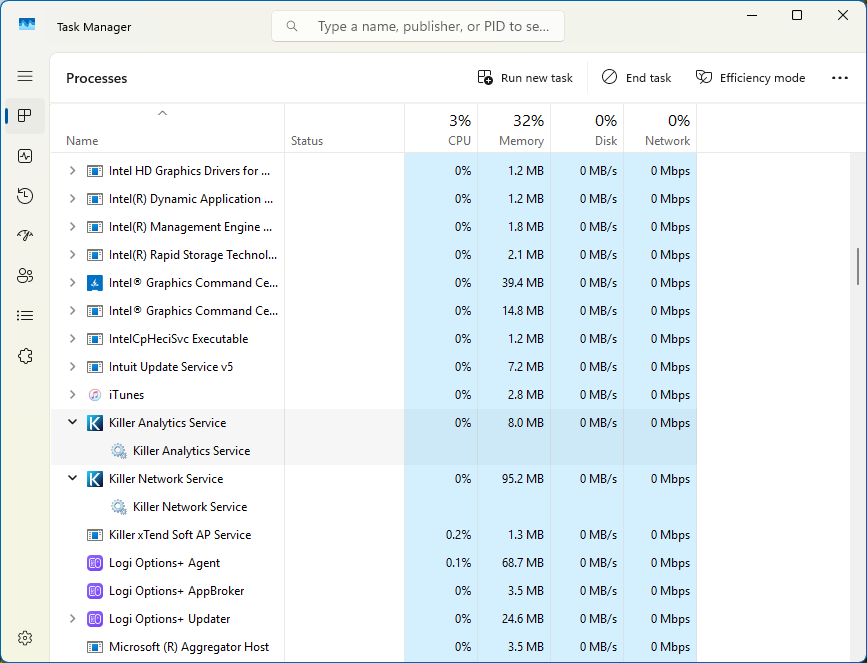Expand Intel(R) Rapid Storage Technology process
The width and height of the screenshot is (867, 663).
point(72,255)
